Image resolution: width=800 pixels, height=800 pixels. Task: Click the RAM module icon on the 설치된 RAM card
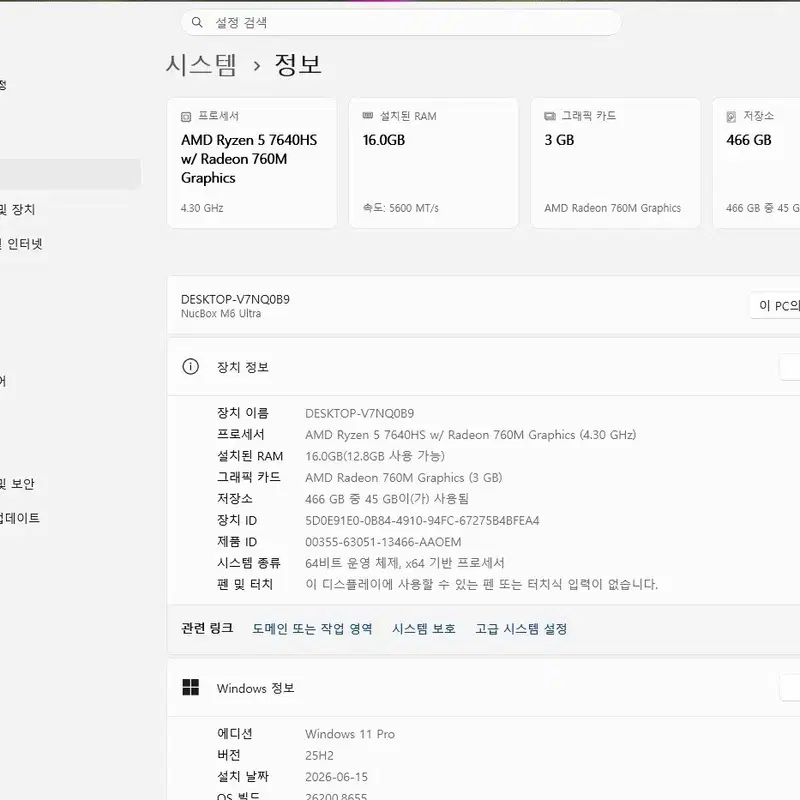pos(368,116)
